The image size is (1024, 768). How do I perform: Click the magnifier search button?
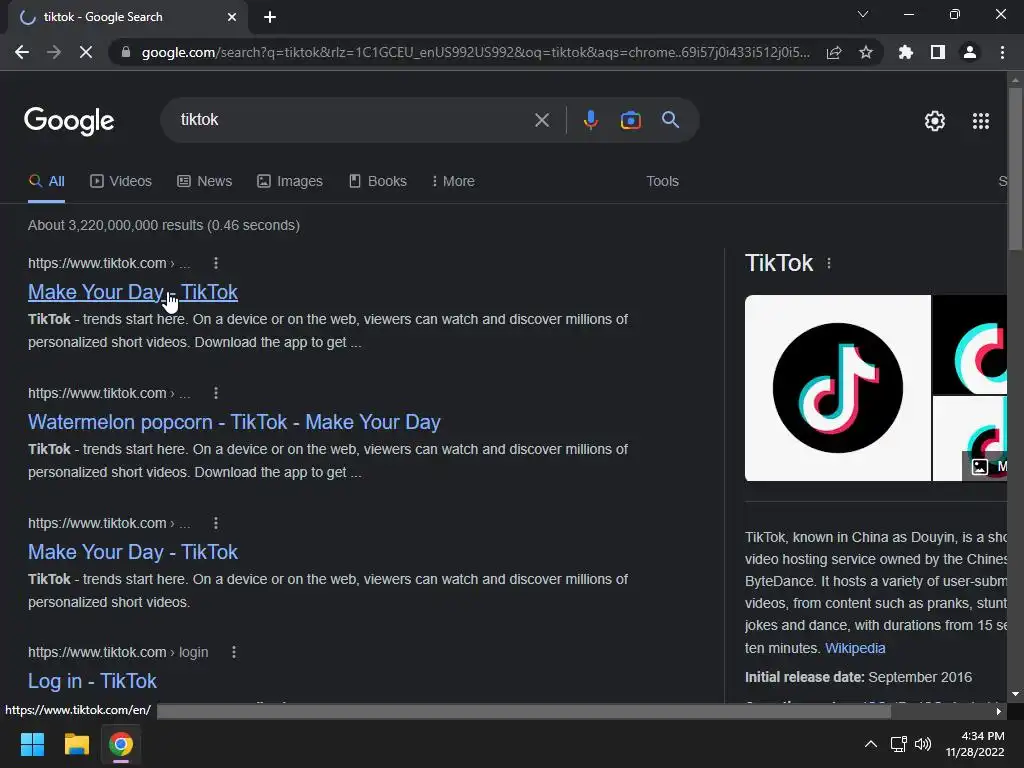click(670, 120)
